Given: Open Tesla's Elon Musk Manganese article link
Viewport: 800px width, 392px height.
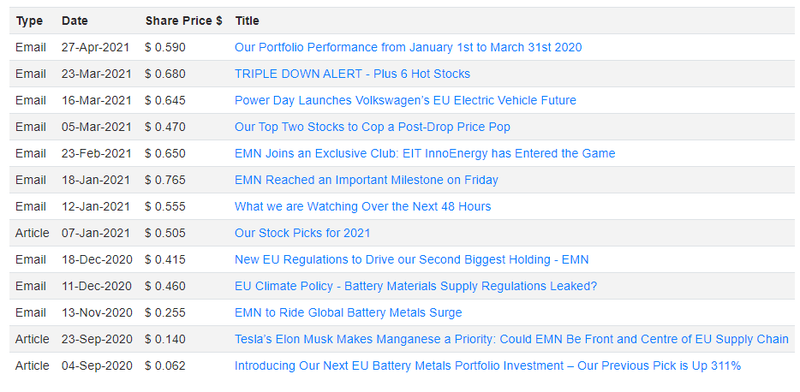Looking at the screenshot, I should pos(511,339).
